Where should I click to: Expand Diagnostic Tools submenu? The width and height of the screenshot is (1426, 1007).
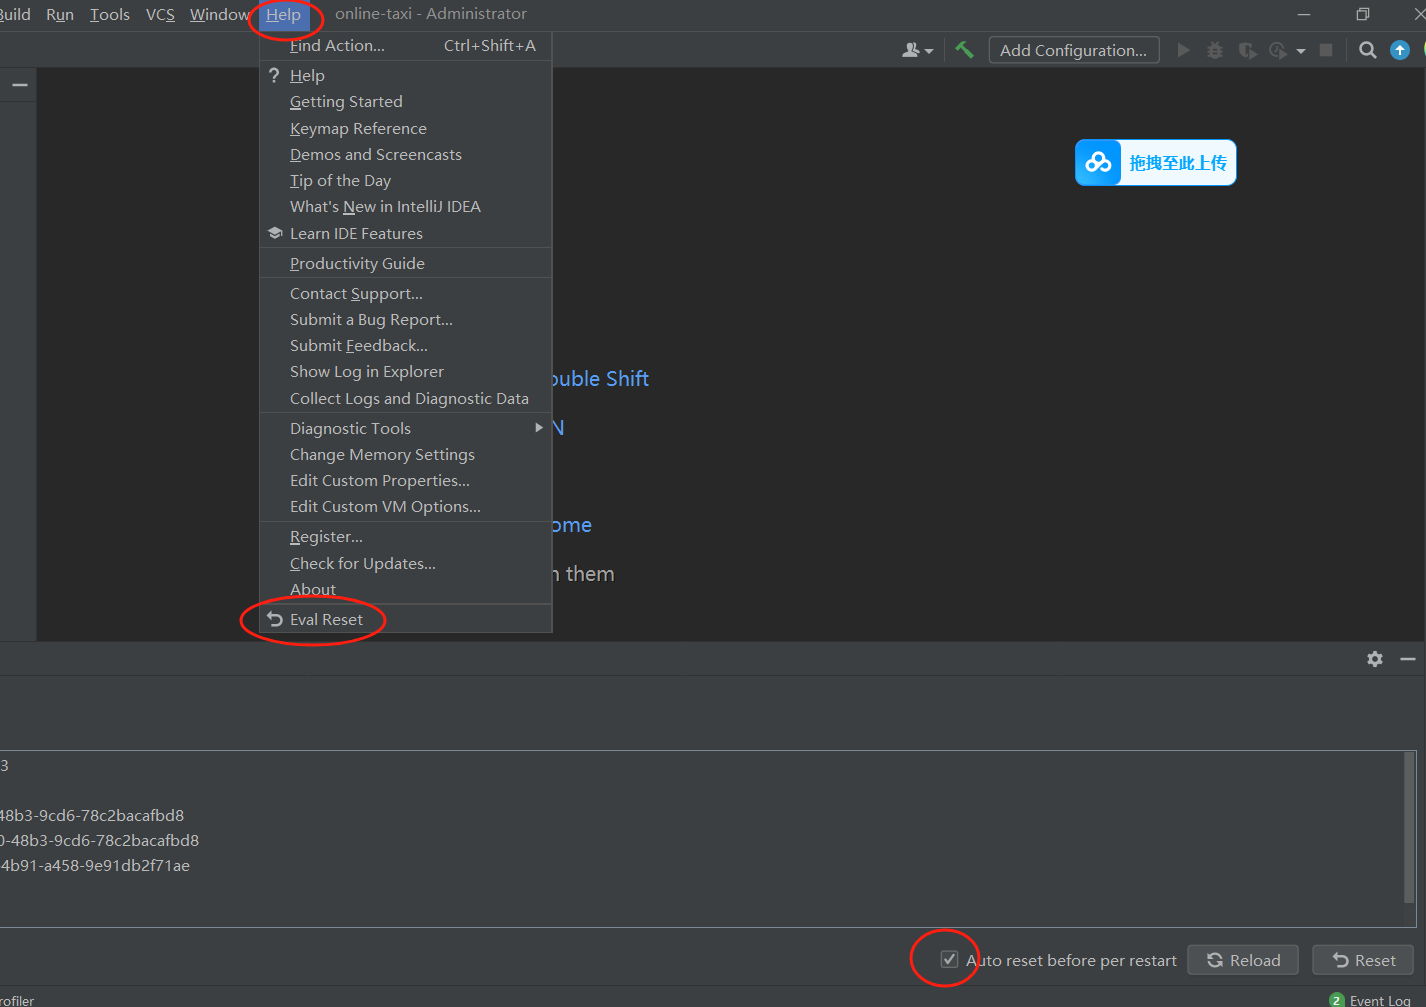click(406, 428)
